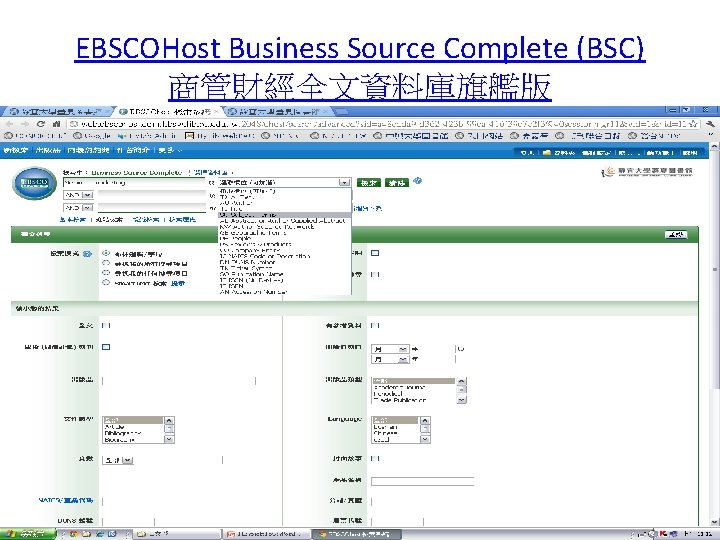720x540 pixels.
Task: Open the first search field selector dropdown
Action: pos(285,183)
